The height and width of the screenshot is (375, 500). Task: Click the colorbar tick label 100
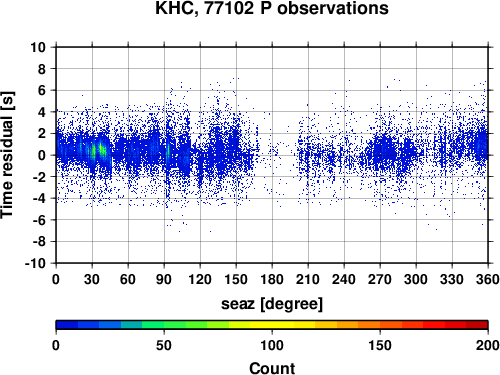(x=272, y=345)
